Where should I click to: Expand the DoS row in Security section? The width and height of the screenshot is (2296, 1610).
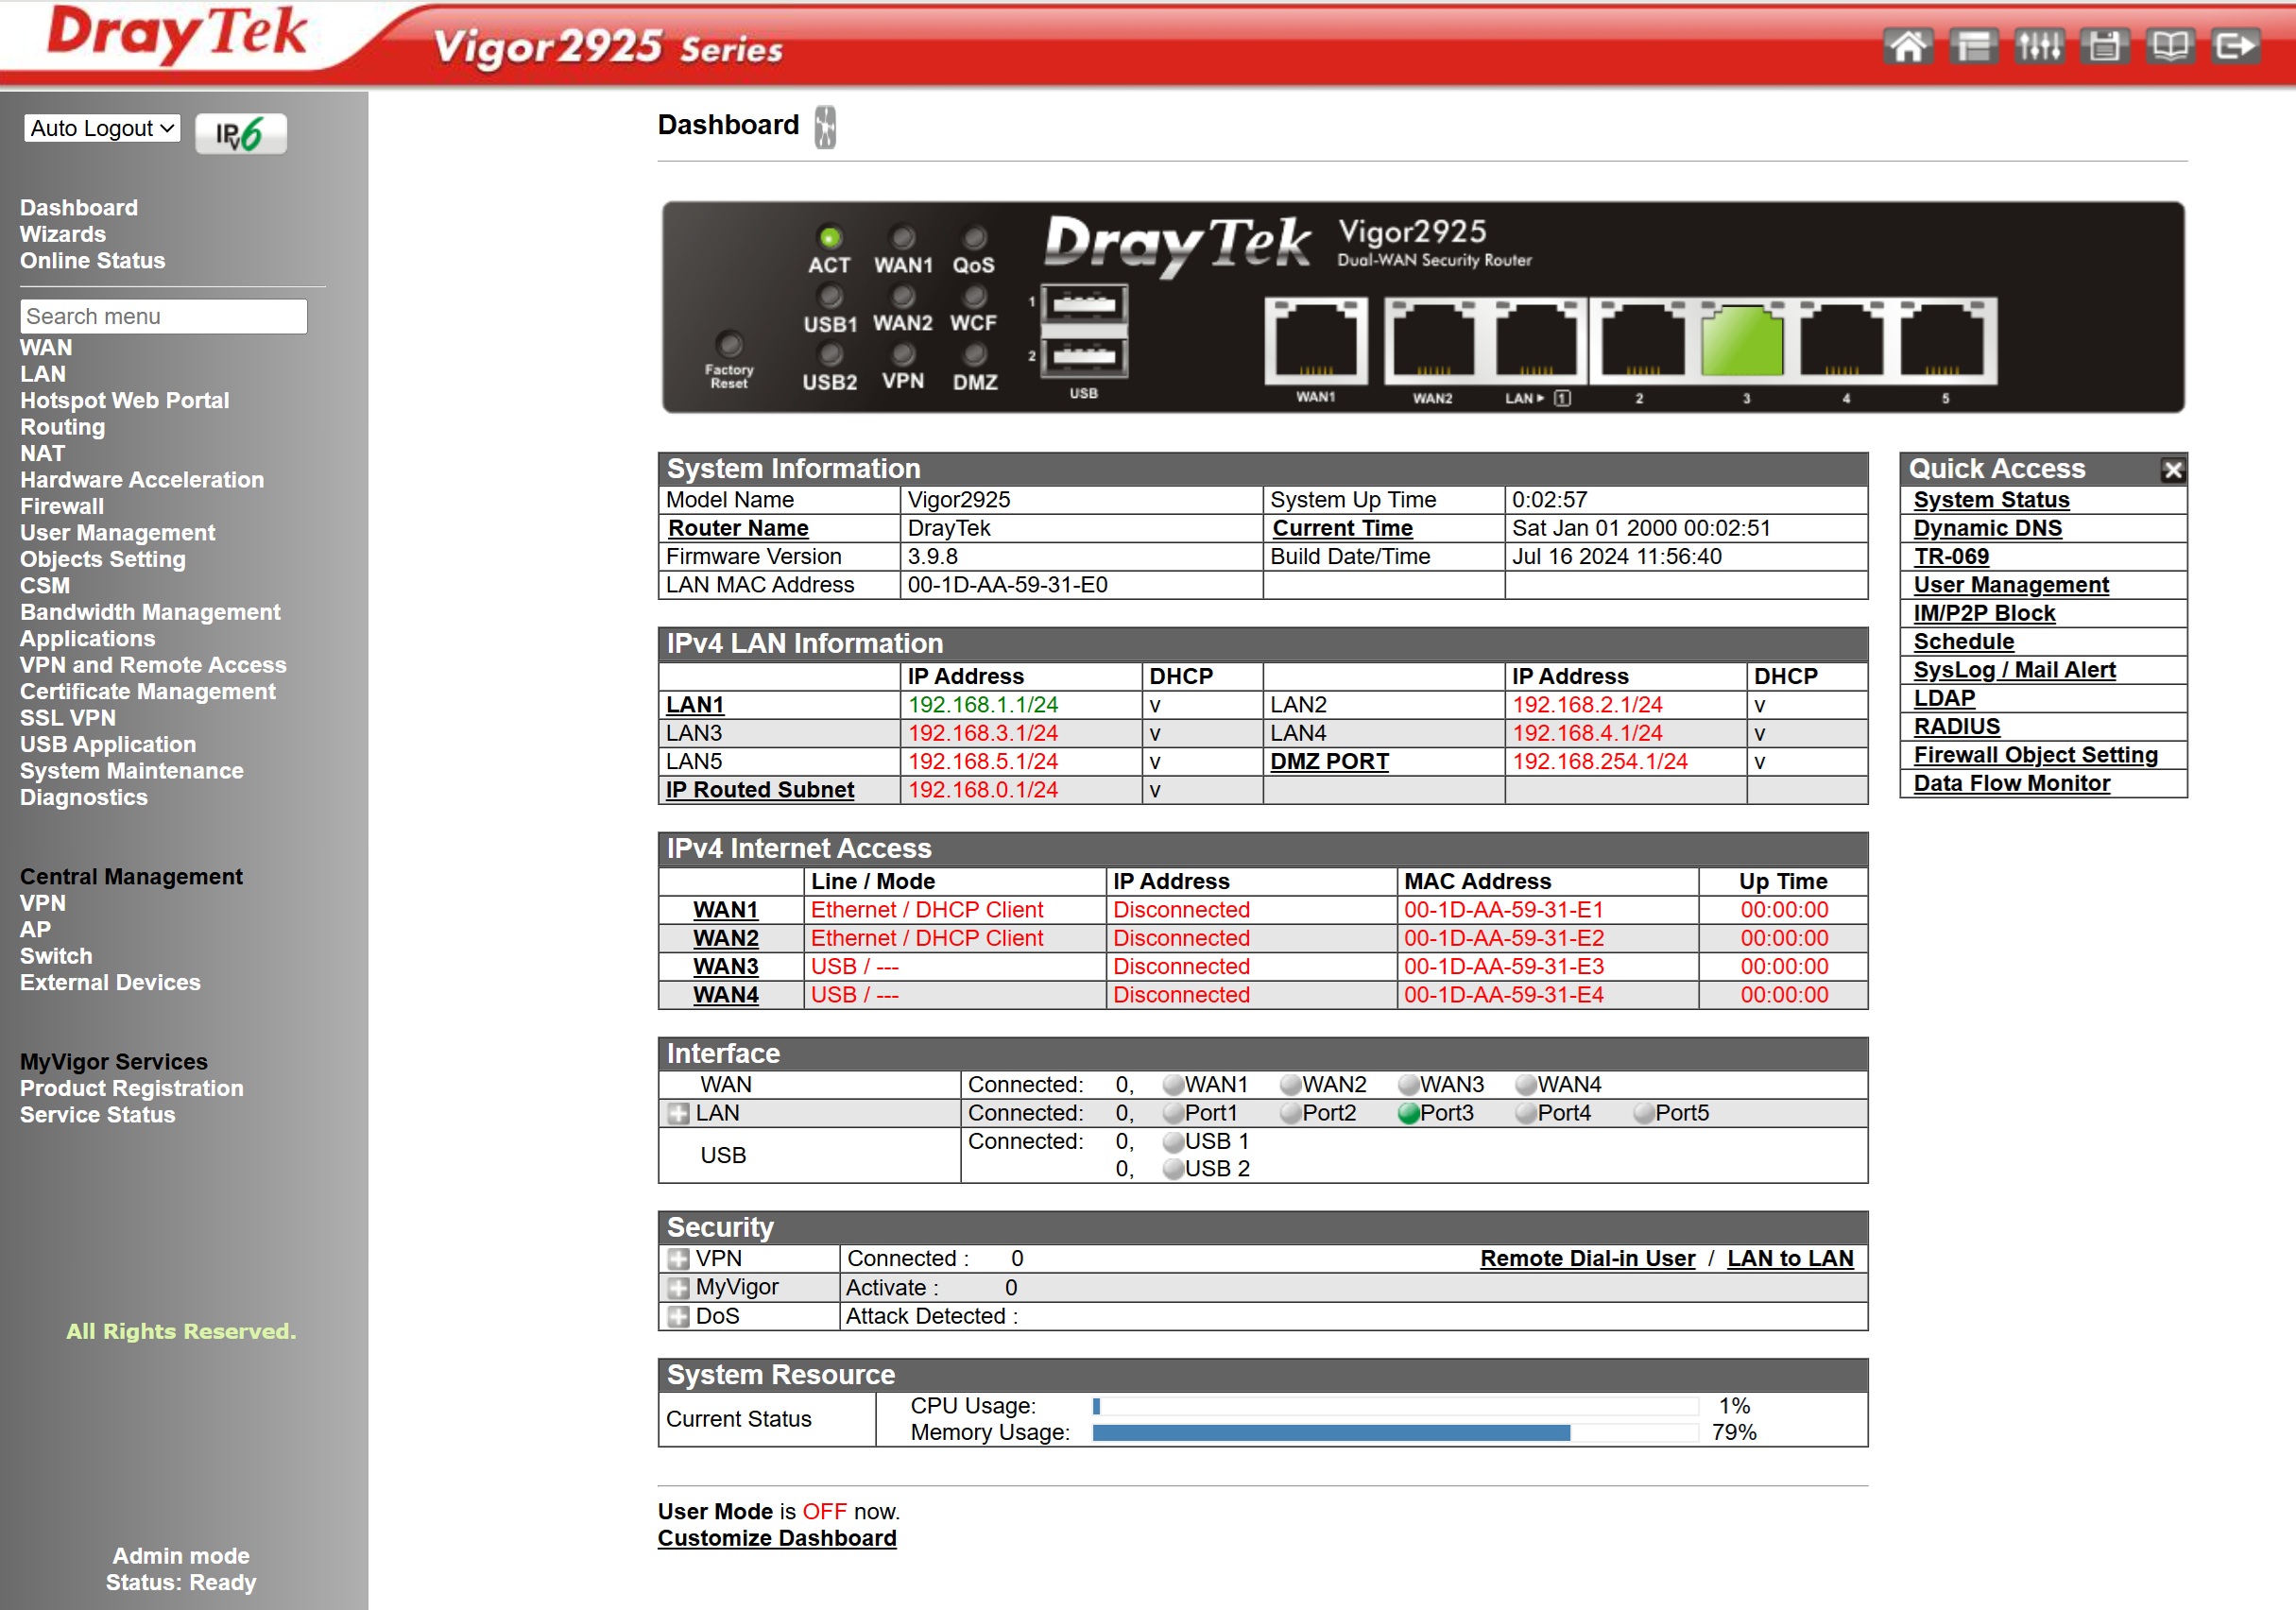[x=679, y=1317]
